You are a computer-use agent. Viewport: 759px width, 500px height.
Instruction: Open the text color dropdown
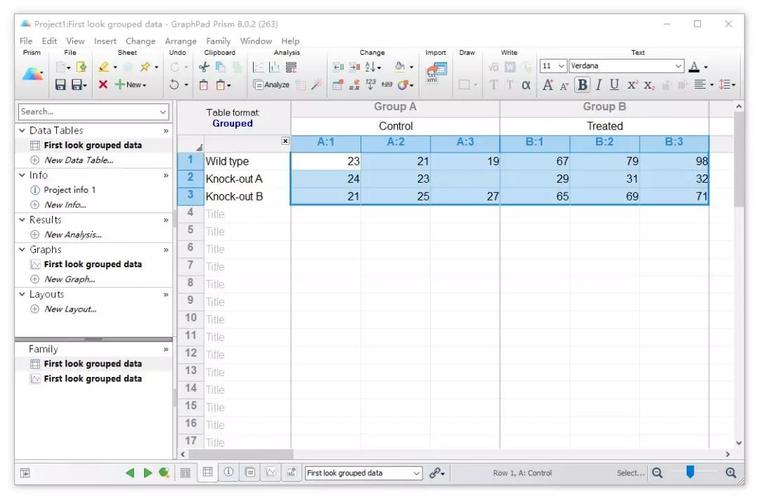(x=706, y=67)
